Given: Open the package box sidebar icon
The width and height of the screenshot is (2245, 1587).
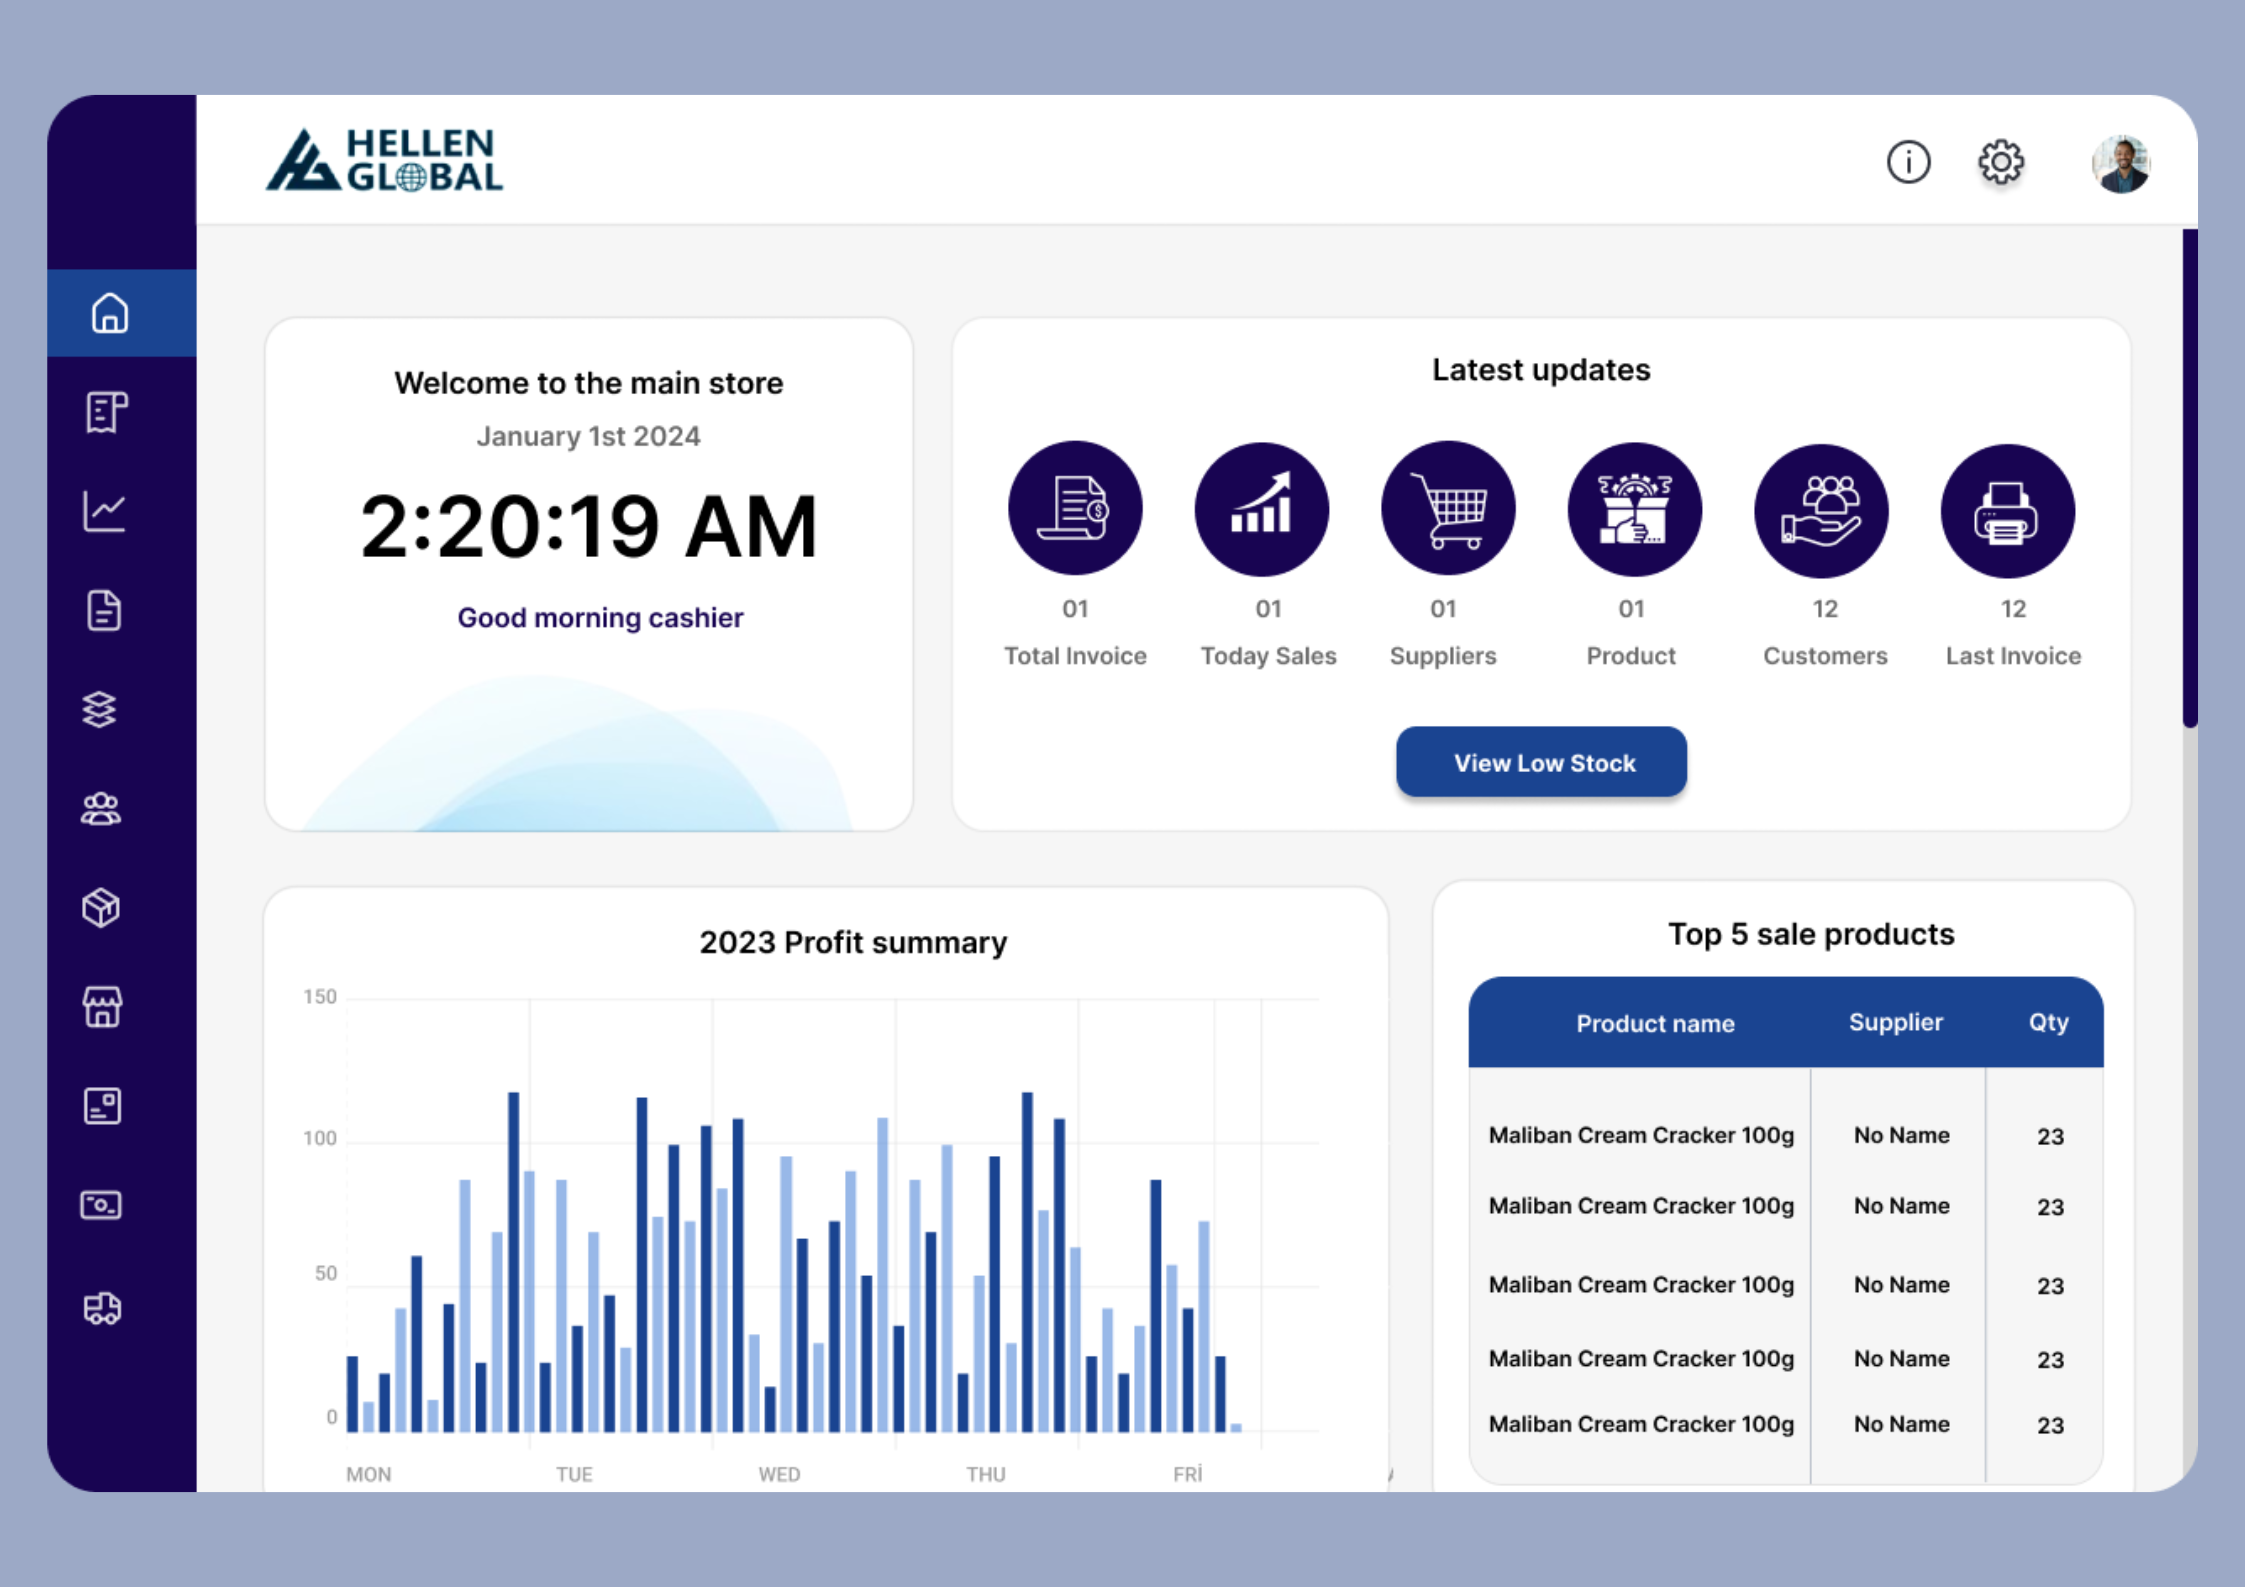Looking at the screenshot, I should click(x=101, y=907).
